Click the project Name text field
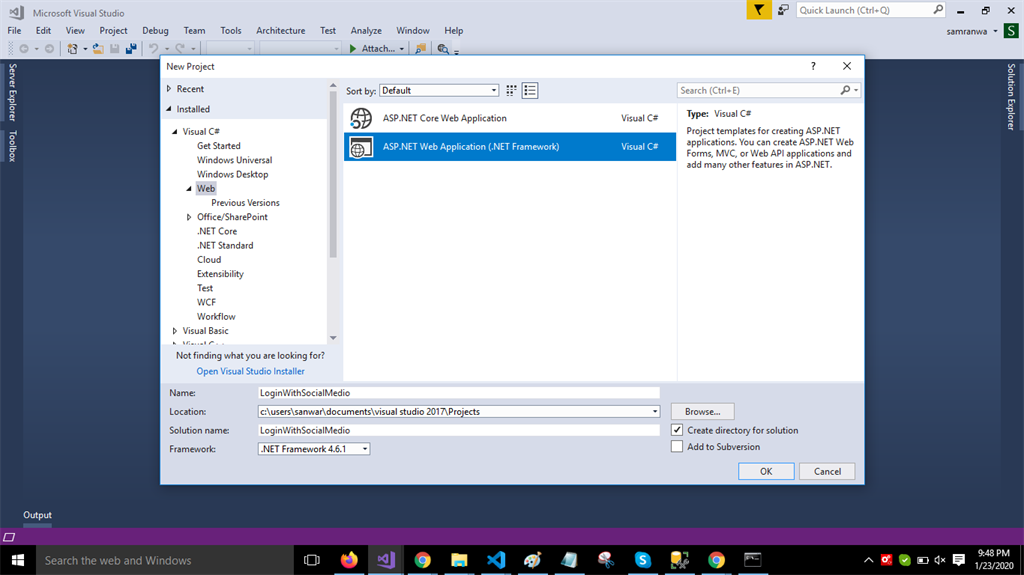 coord(458,393)
